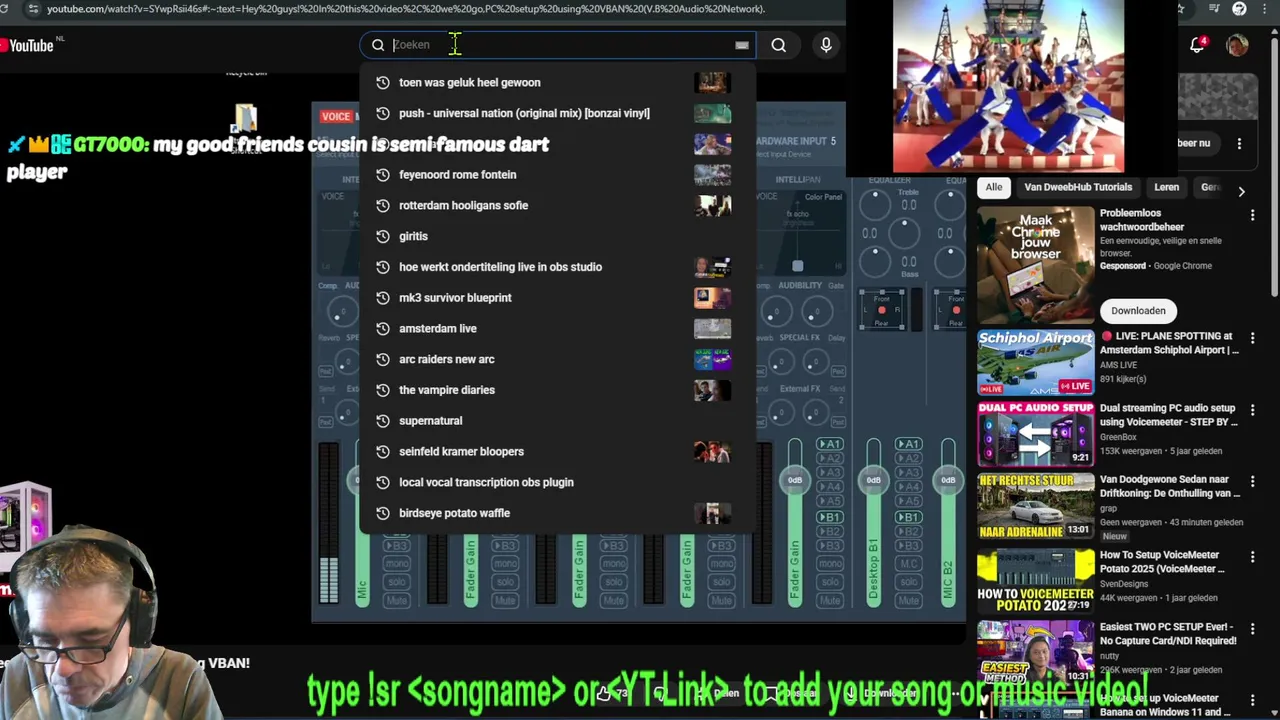The width and height of the screenshot is (1280, 720).
Task: Click the history icon beside 'giritis'
Action: coord(382,236)
